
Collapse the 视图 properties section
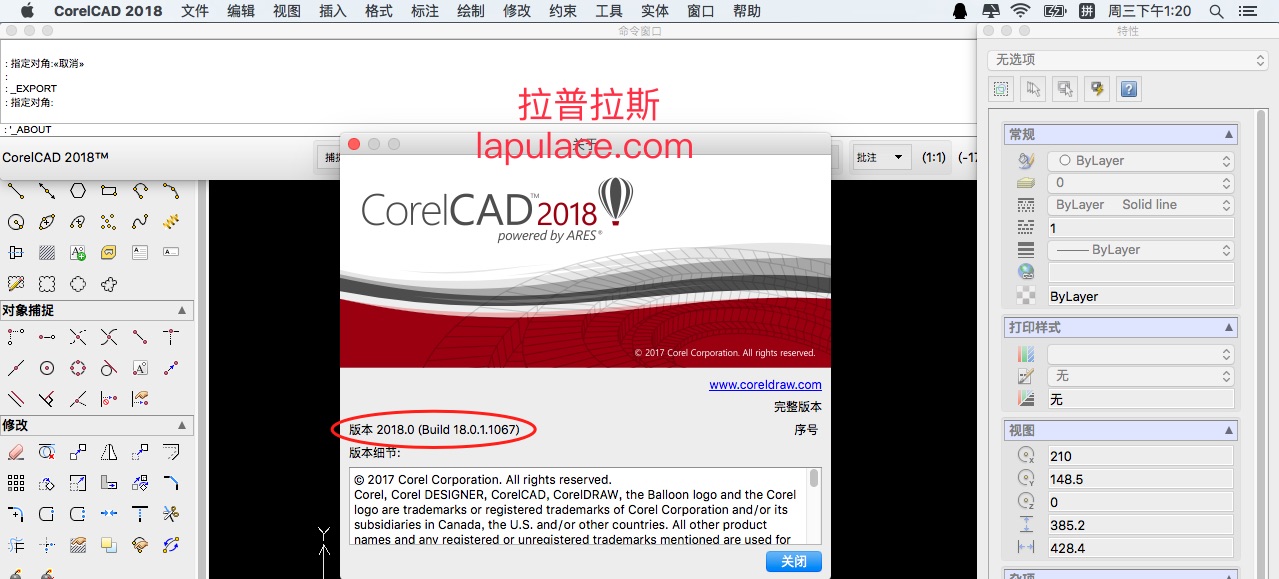pyautogui.click(x=1228, y=431)
